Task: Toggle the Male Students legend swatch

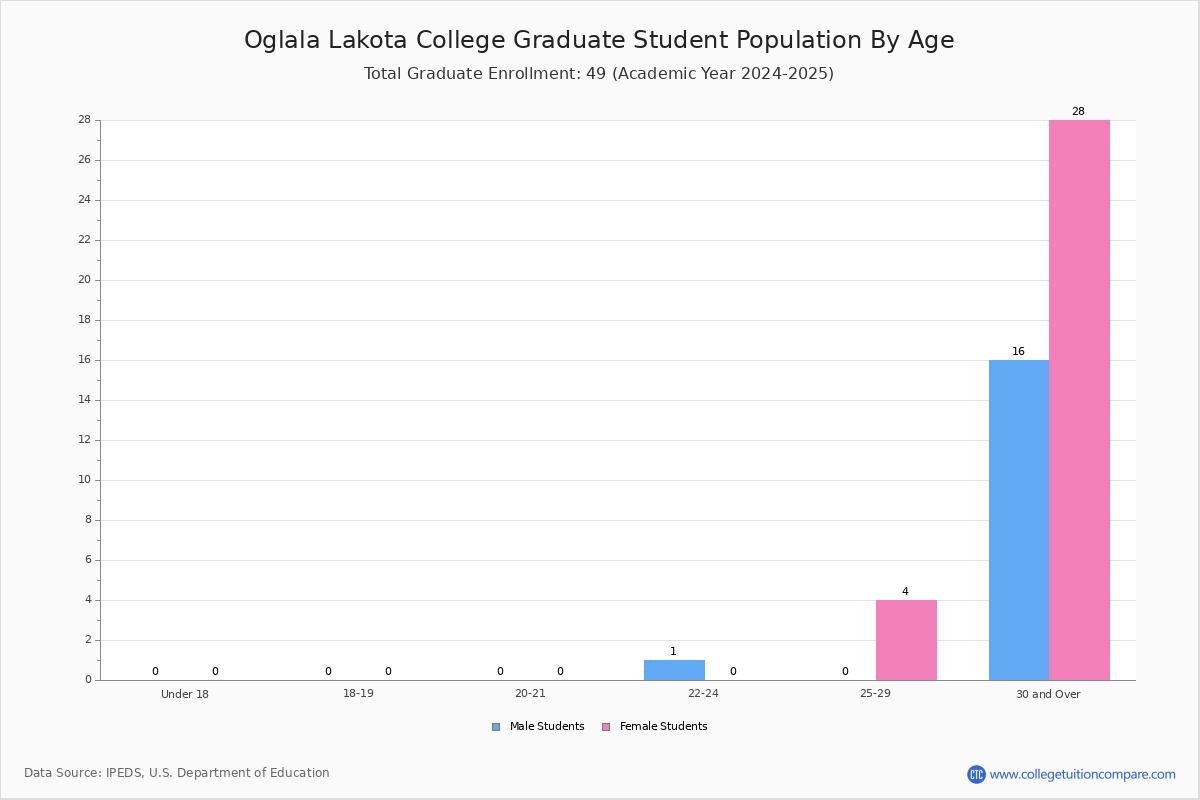Action: coord(496,727)
